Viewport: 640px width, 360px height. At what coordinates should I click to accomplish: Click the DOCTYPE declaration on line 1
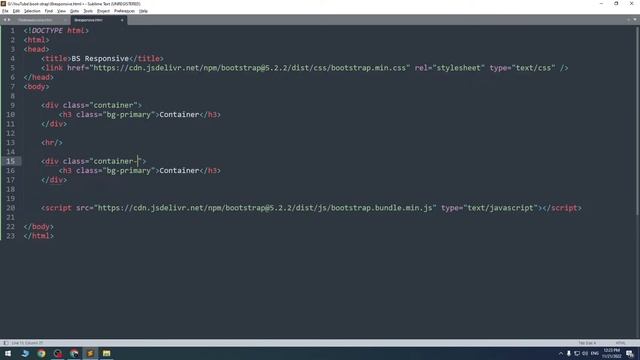click(x=56, y=31)
